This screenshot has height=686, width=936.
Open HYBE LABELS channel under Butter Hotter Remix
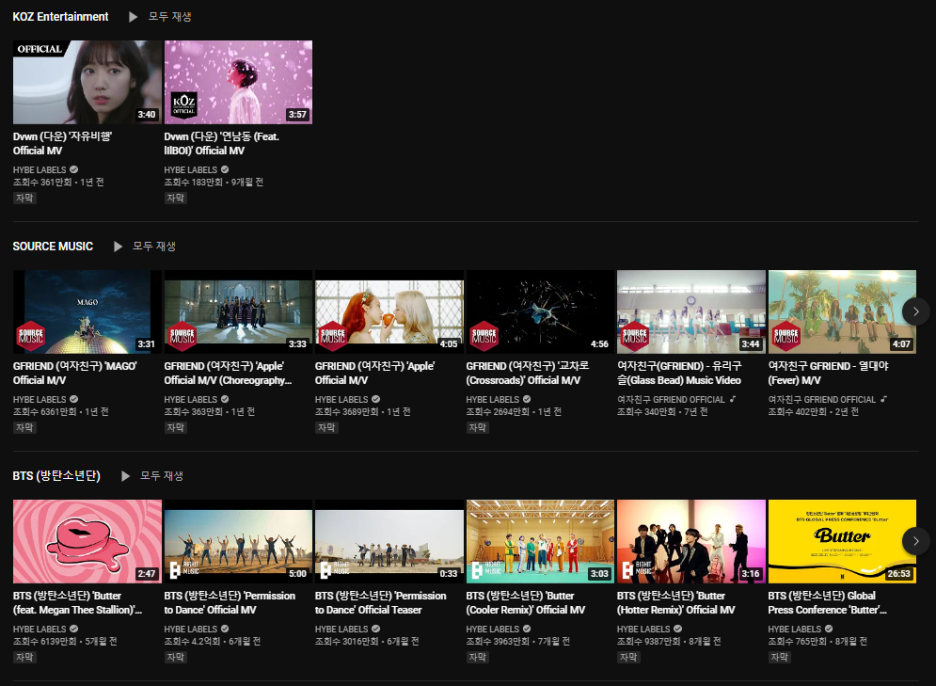click(x=644, y=629)
